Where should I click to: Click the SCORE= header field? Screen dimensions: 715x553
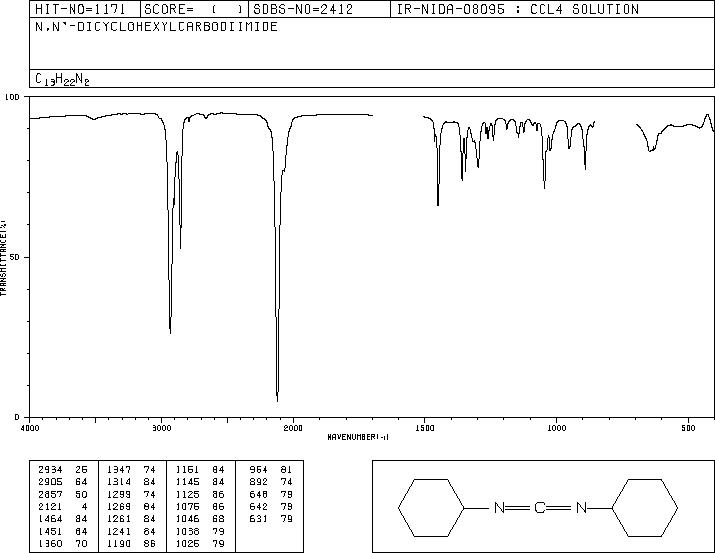[x=194, y=9]
